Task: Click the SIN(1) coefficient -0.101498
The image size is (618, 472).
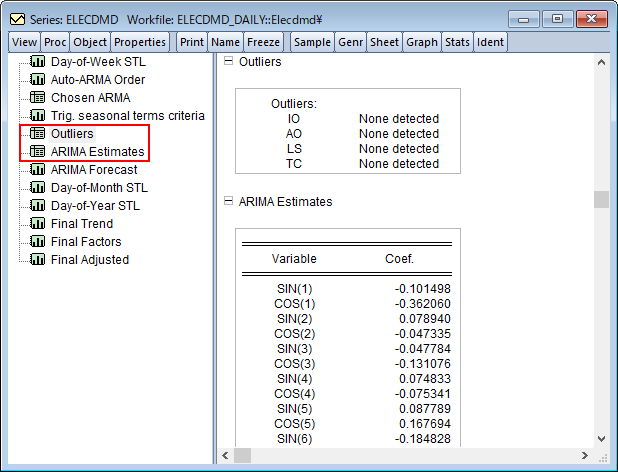Action: coord(423,289)
